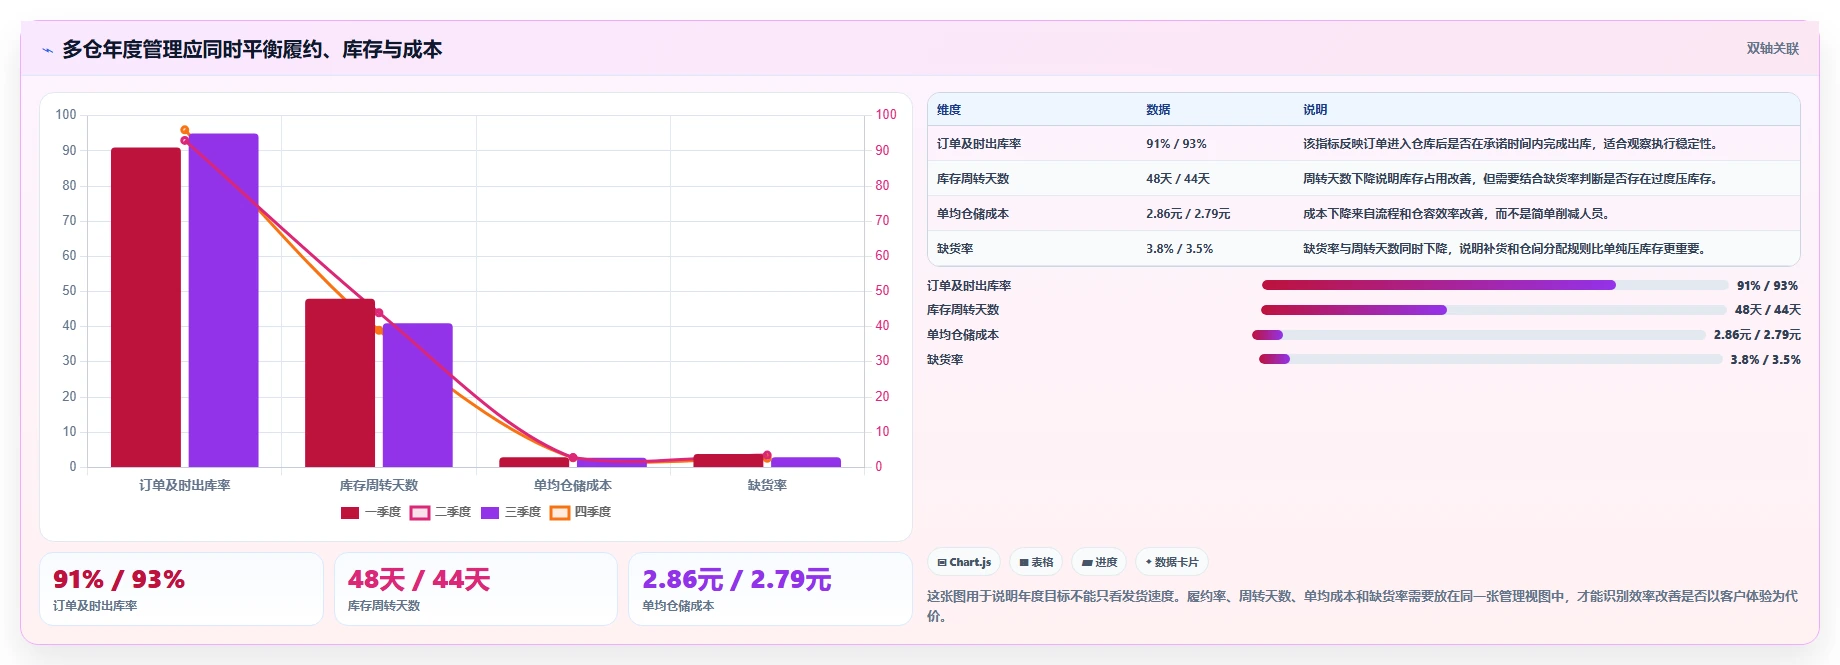Click the 单均仓储成本 progress bar

point(1478,335)
